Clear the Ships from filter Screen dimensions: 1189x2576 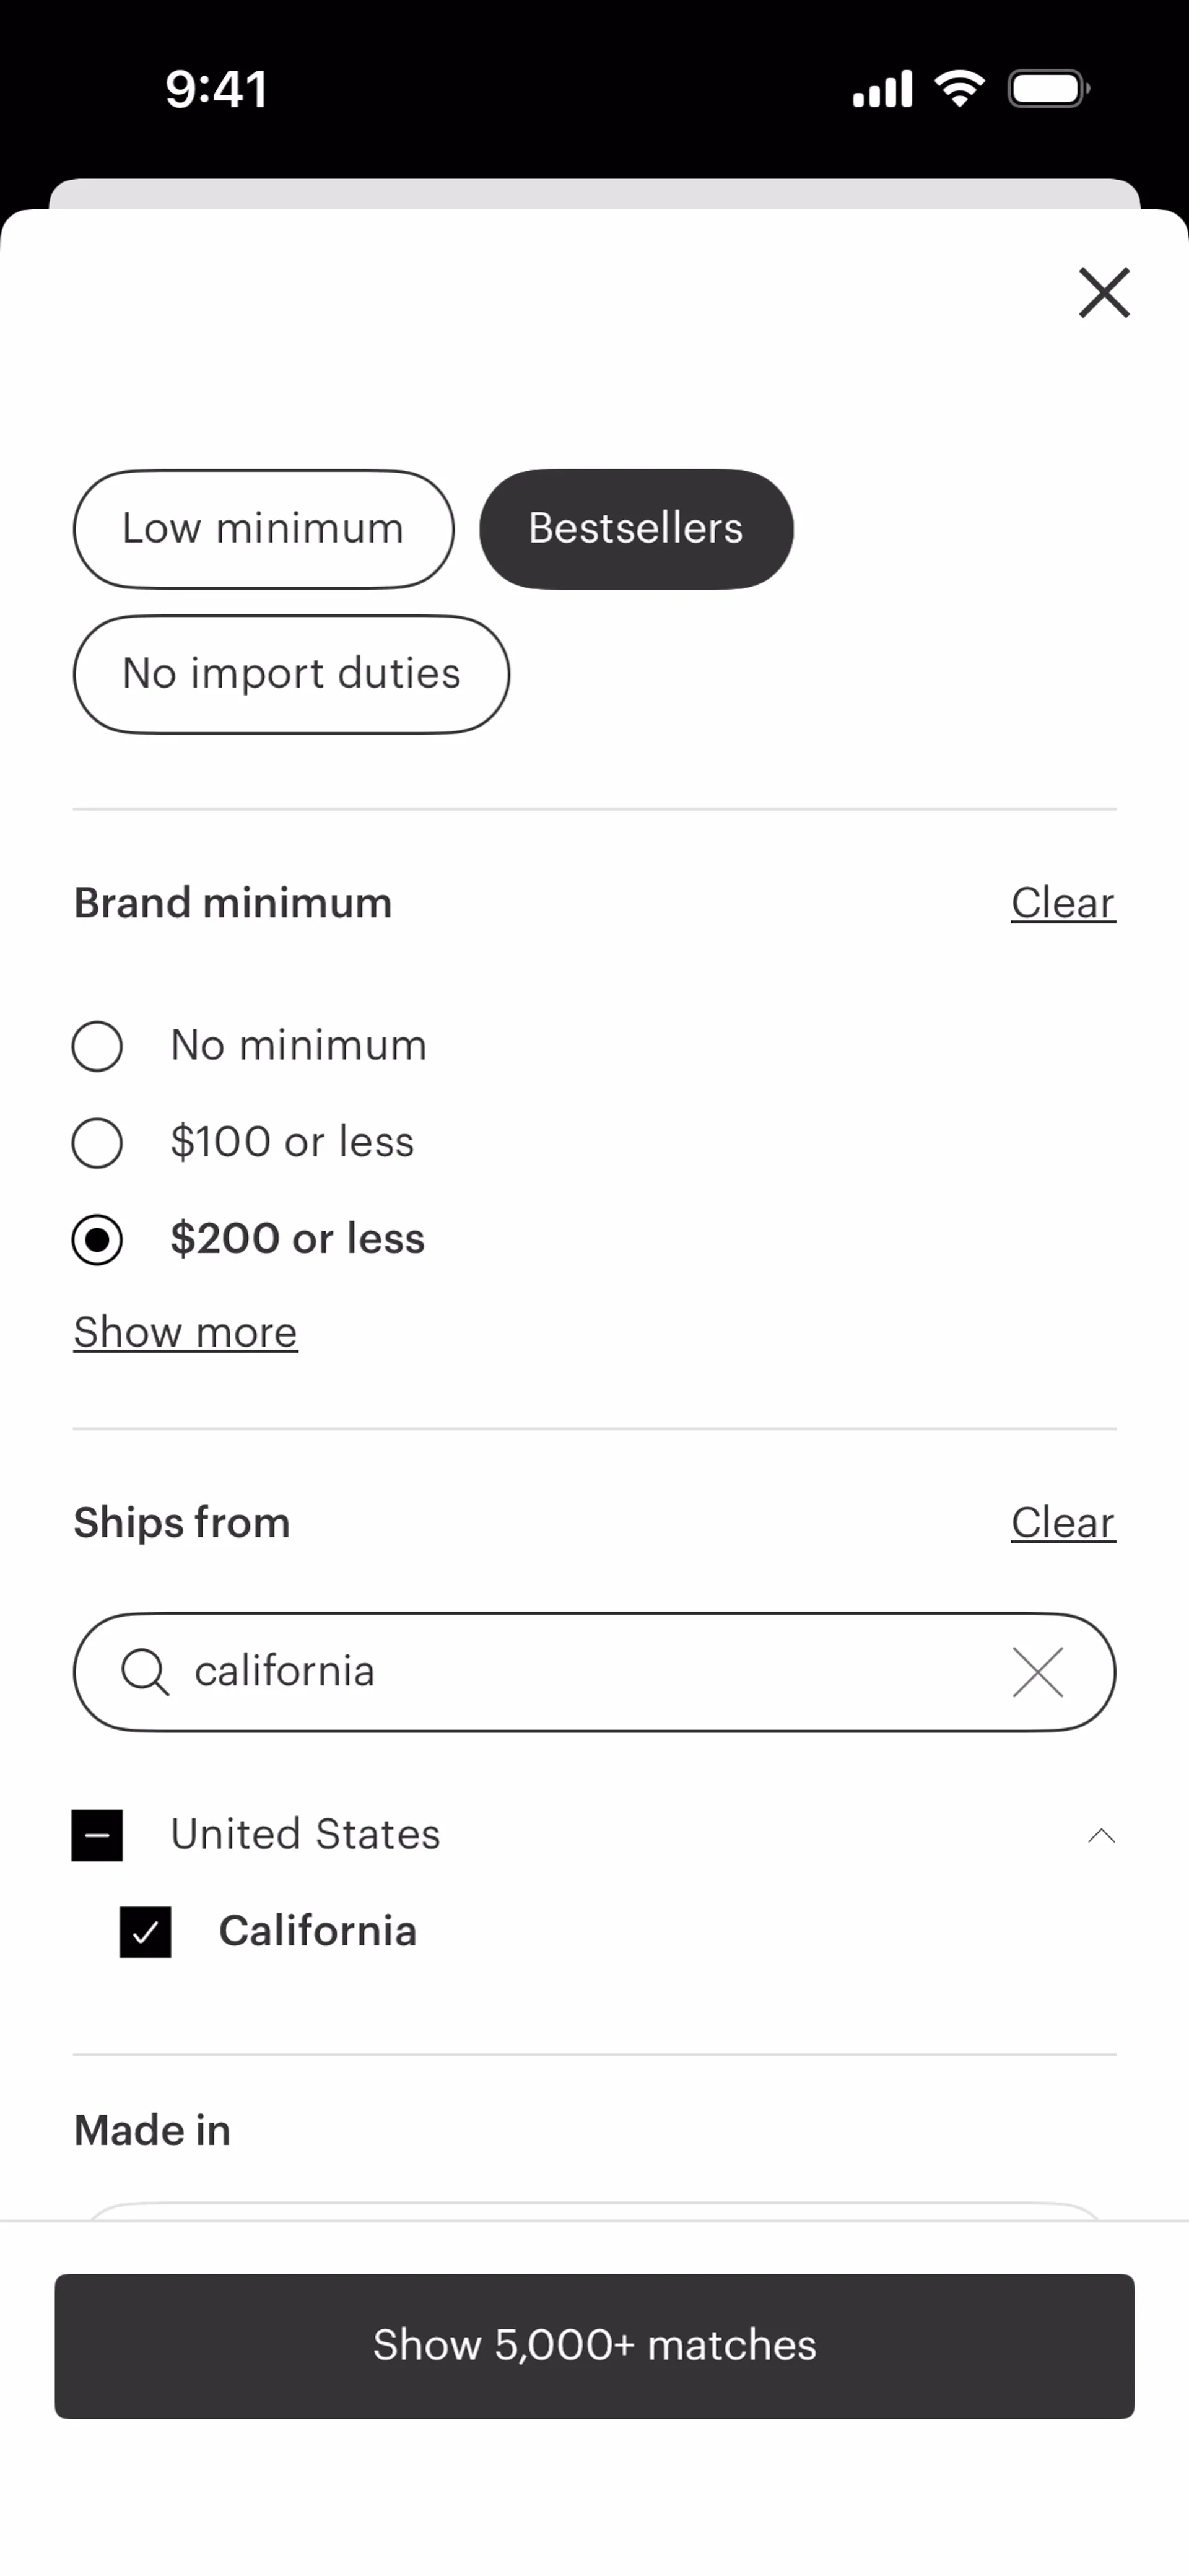pyautogui.click(x=1063, y=1523)
